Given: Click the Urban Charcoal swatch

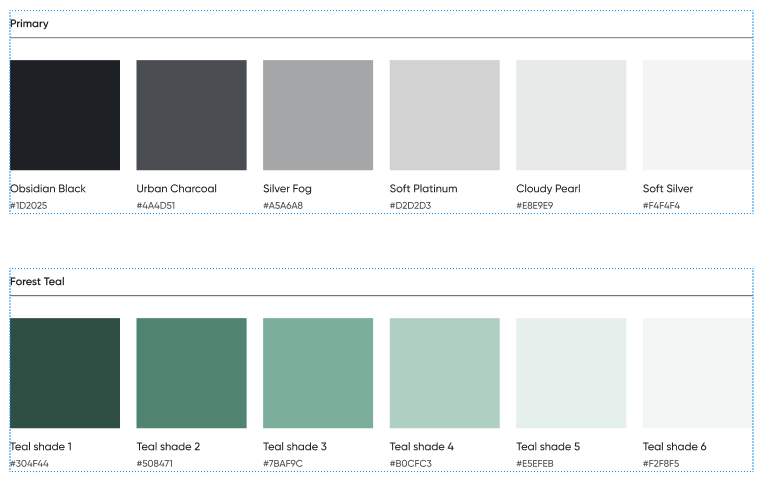Looking at the screenshot, I should (192, 115).
